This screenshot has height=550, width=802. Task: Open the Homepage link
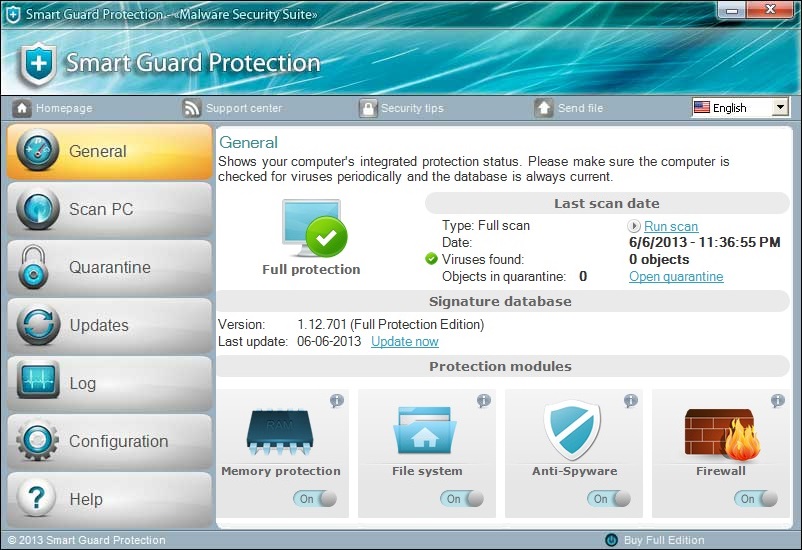64,108
